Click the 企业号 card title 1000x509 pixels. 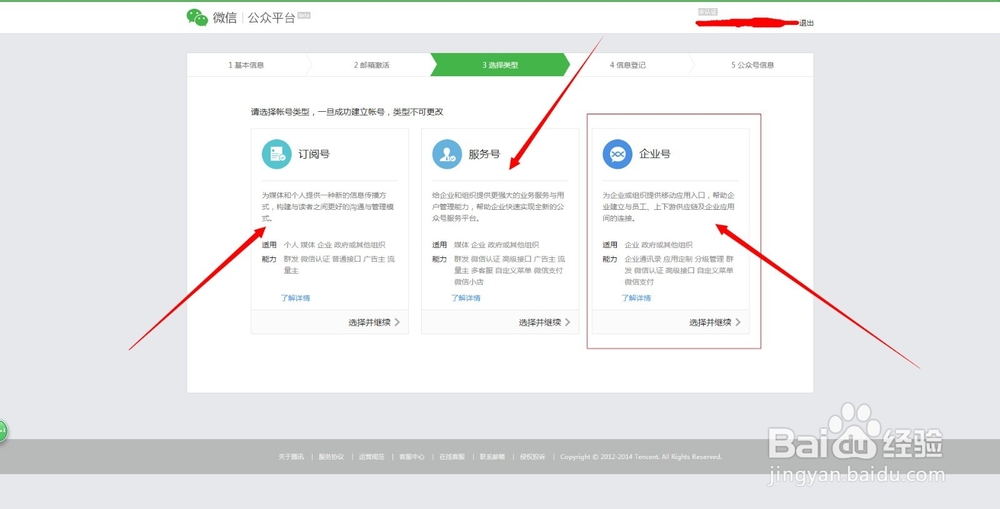(655, 154)
